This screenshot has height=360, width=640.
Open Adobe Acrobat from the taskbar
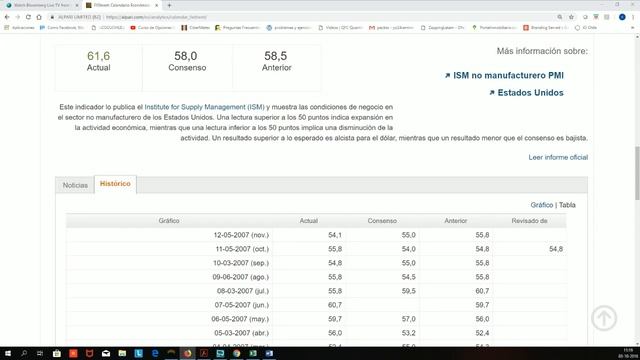tap(204, 353)
